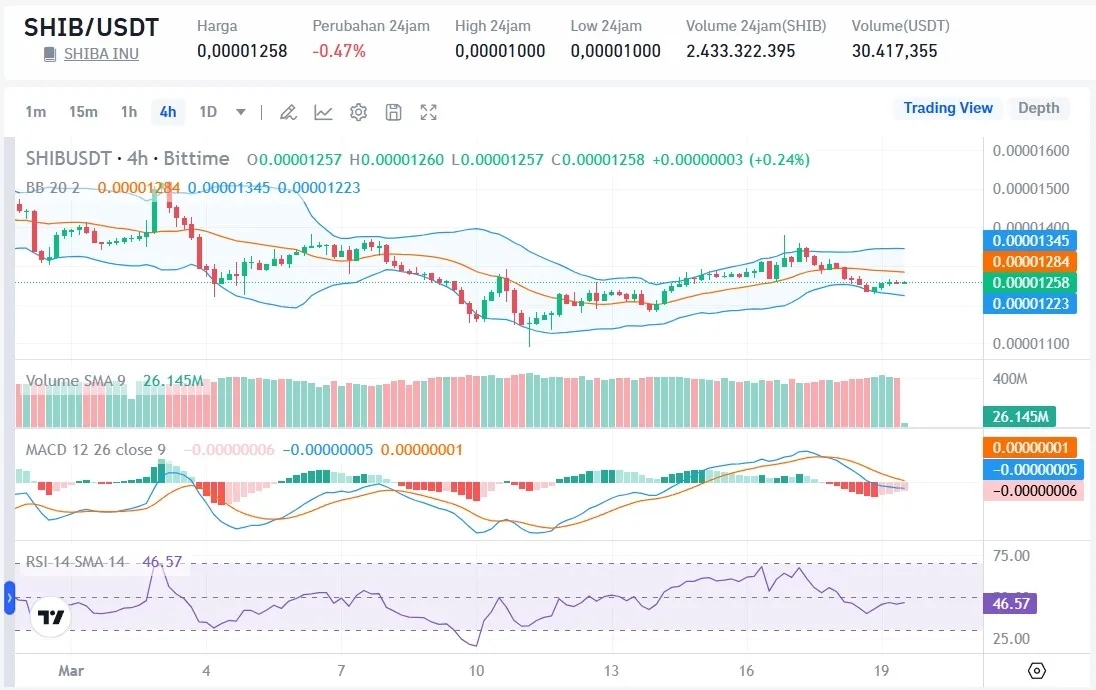Viewport: 1096px width, 690px height.
Task: Click the MACD line label −0.00000005
Action: (1034, 469)
